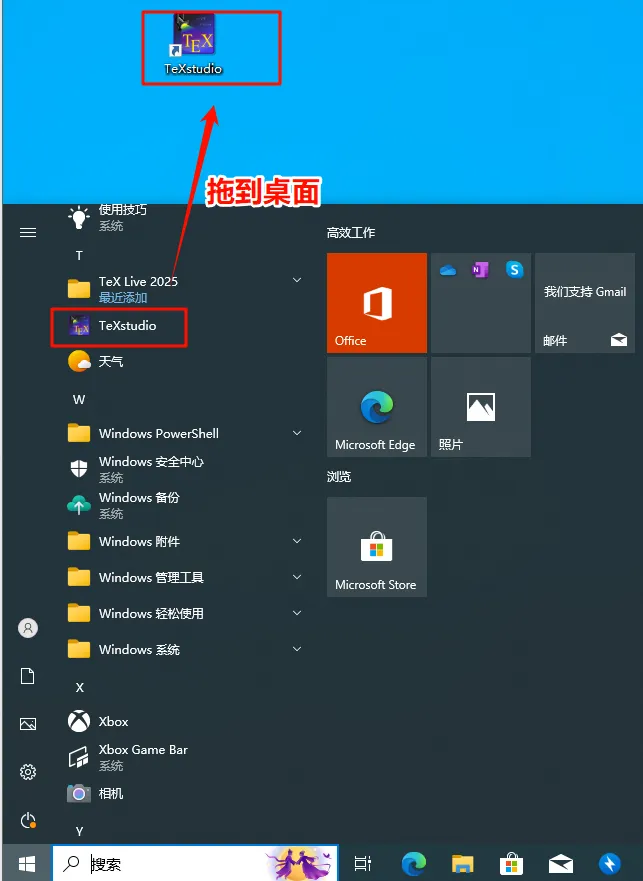Viewport: 643px width, 881px height.
Task: Open File Explorer from the taskbar
Action: point(463,864)
